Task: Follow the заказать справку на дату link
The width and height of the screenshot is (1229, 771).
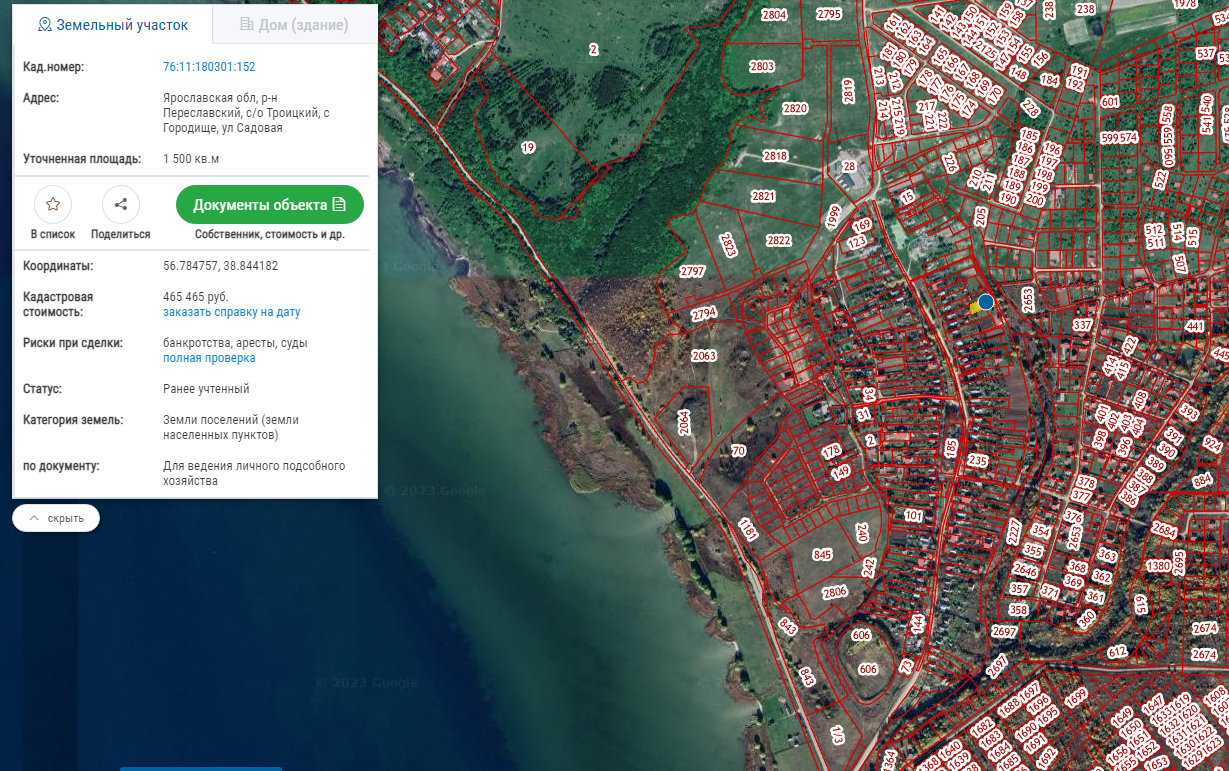Action: coord(231,312)
